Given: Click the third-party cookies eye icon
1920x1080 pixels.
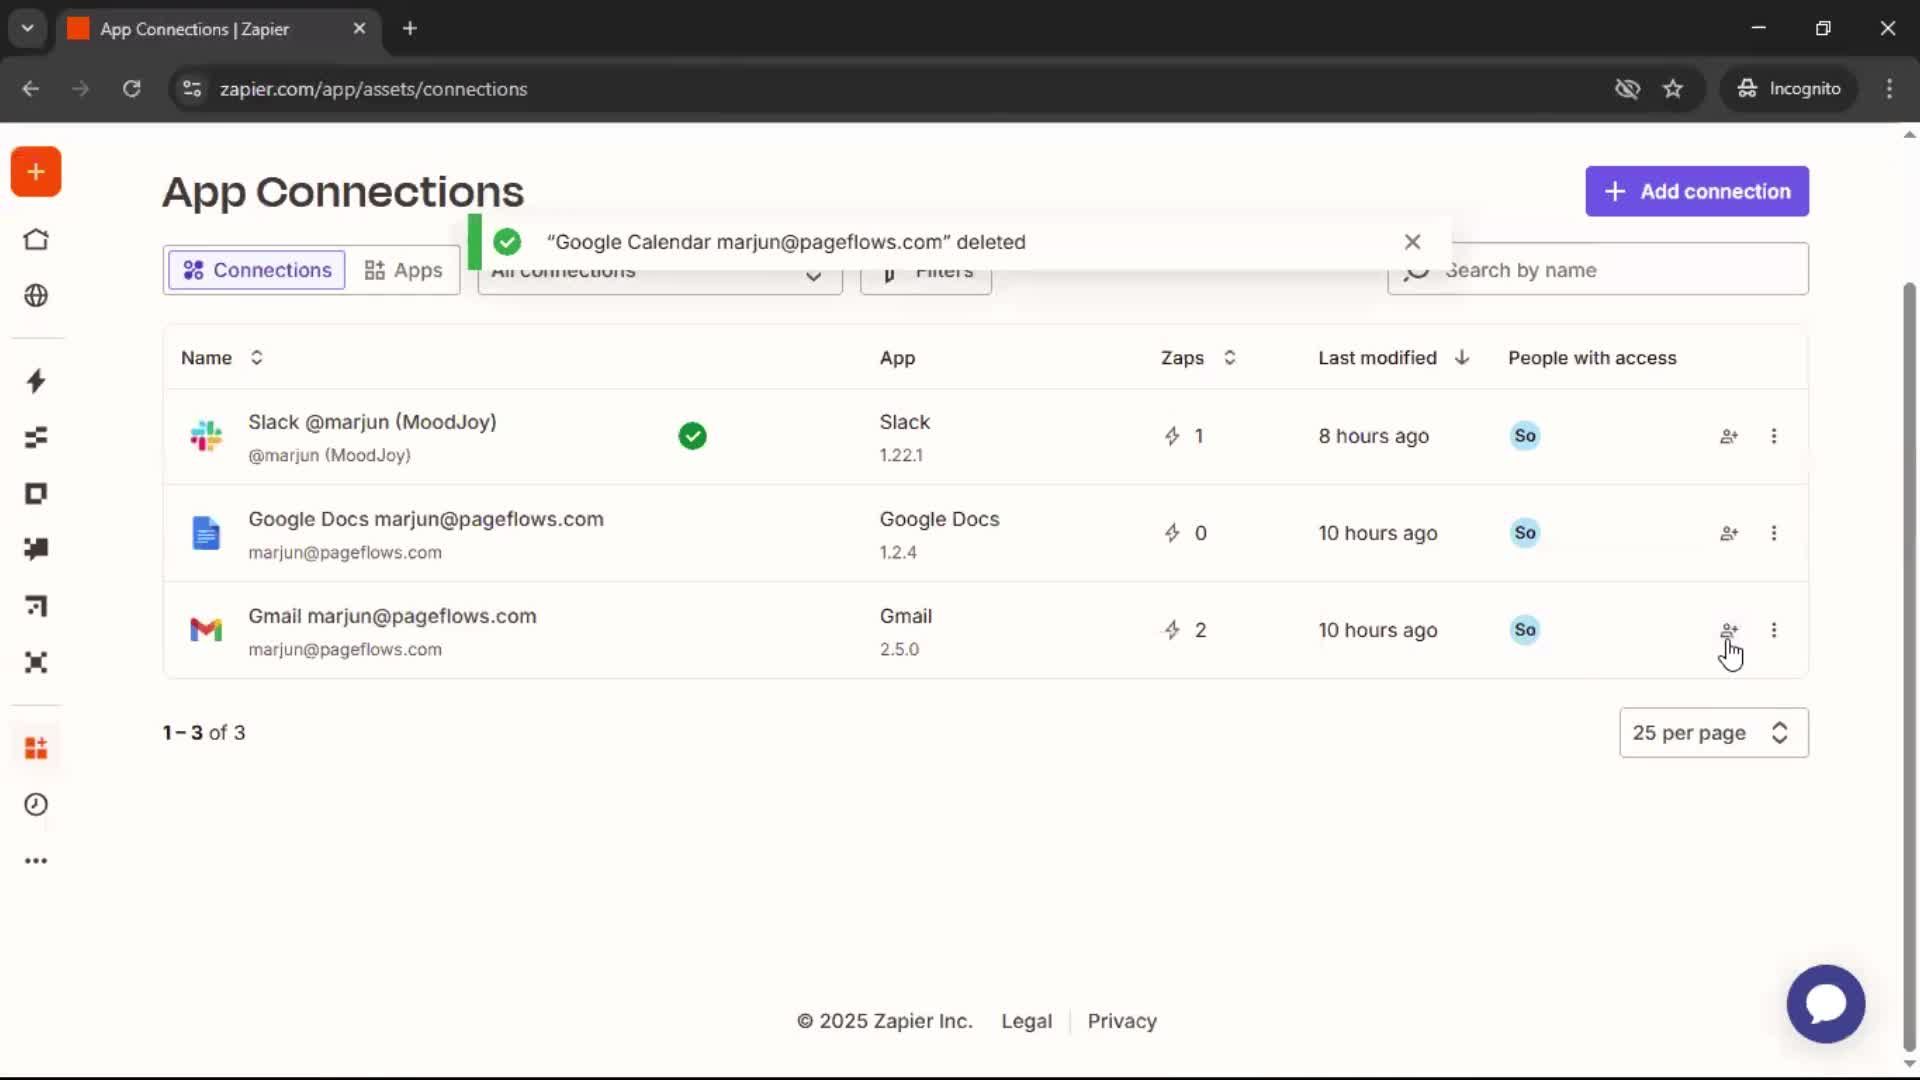Looking at the screenshot, I should coord(1627,89).
